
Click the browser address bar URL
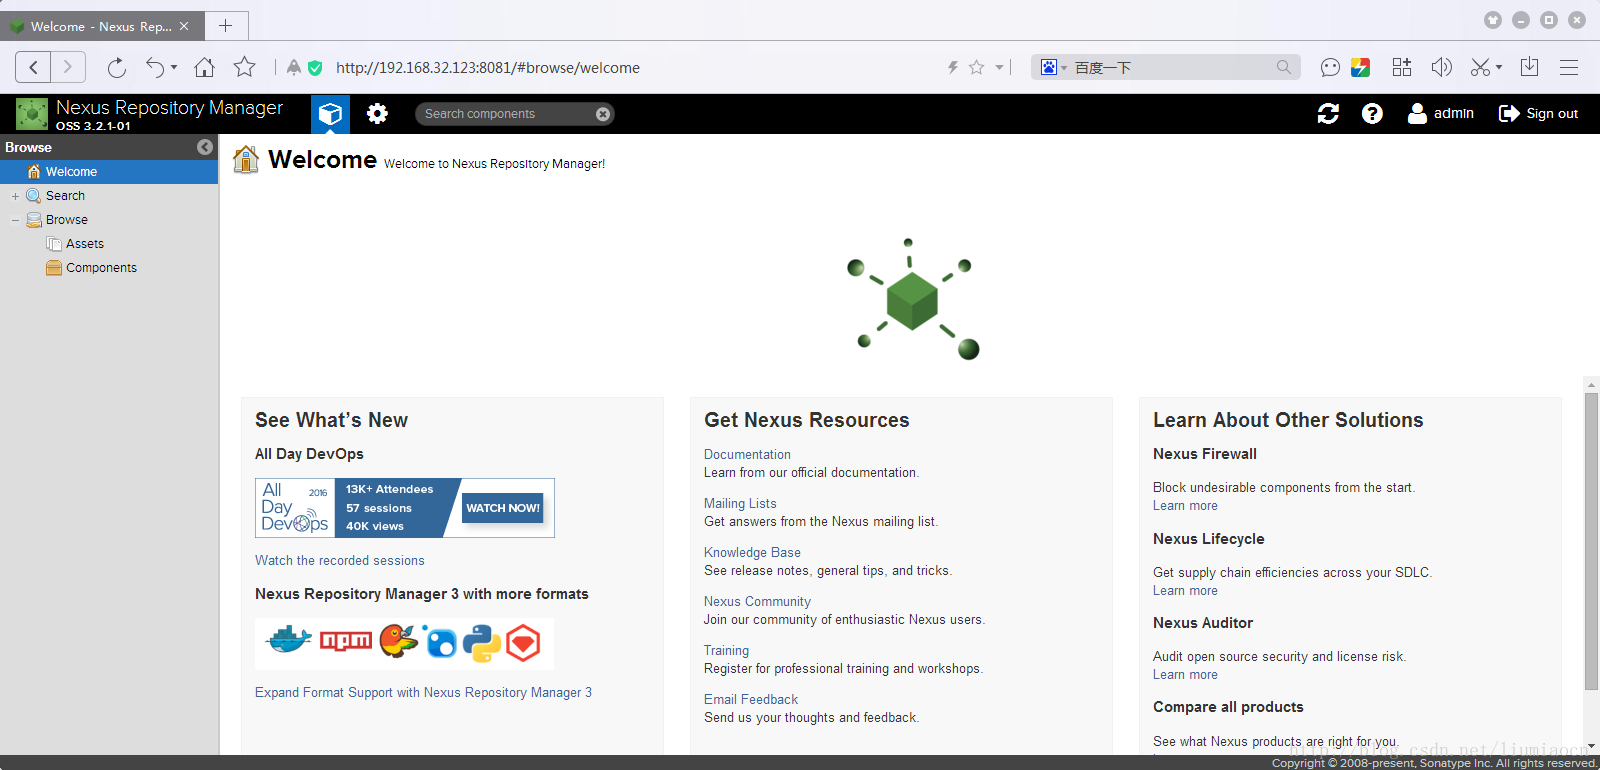pos(488,68)
